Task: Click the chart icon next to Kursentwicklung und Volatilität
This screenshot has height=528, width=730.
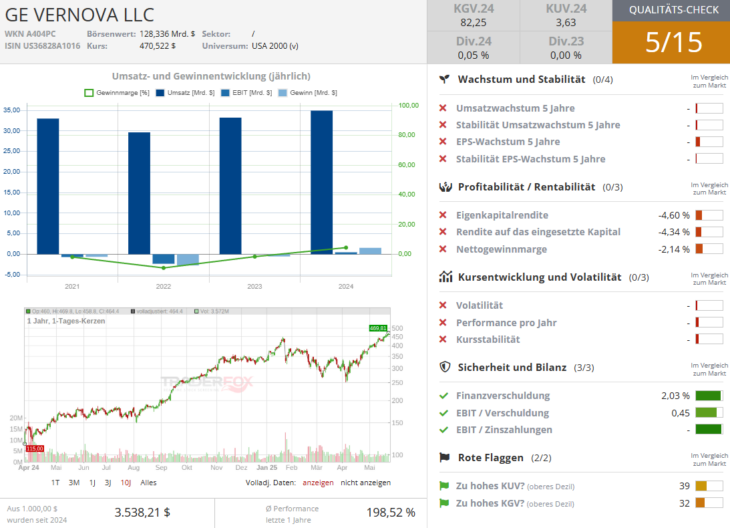Action: [445, 277]
